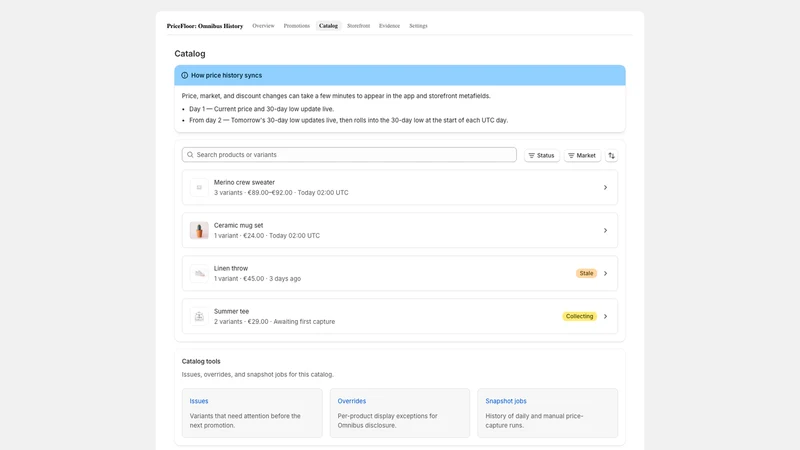Select the Catalog tab
The image size is (800, 450).
(328, 26)
